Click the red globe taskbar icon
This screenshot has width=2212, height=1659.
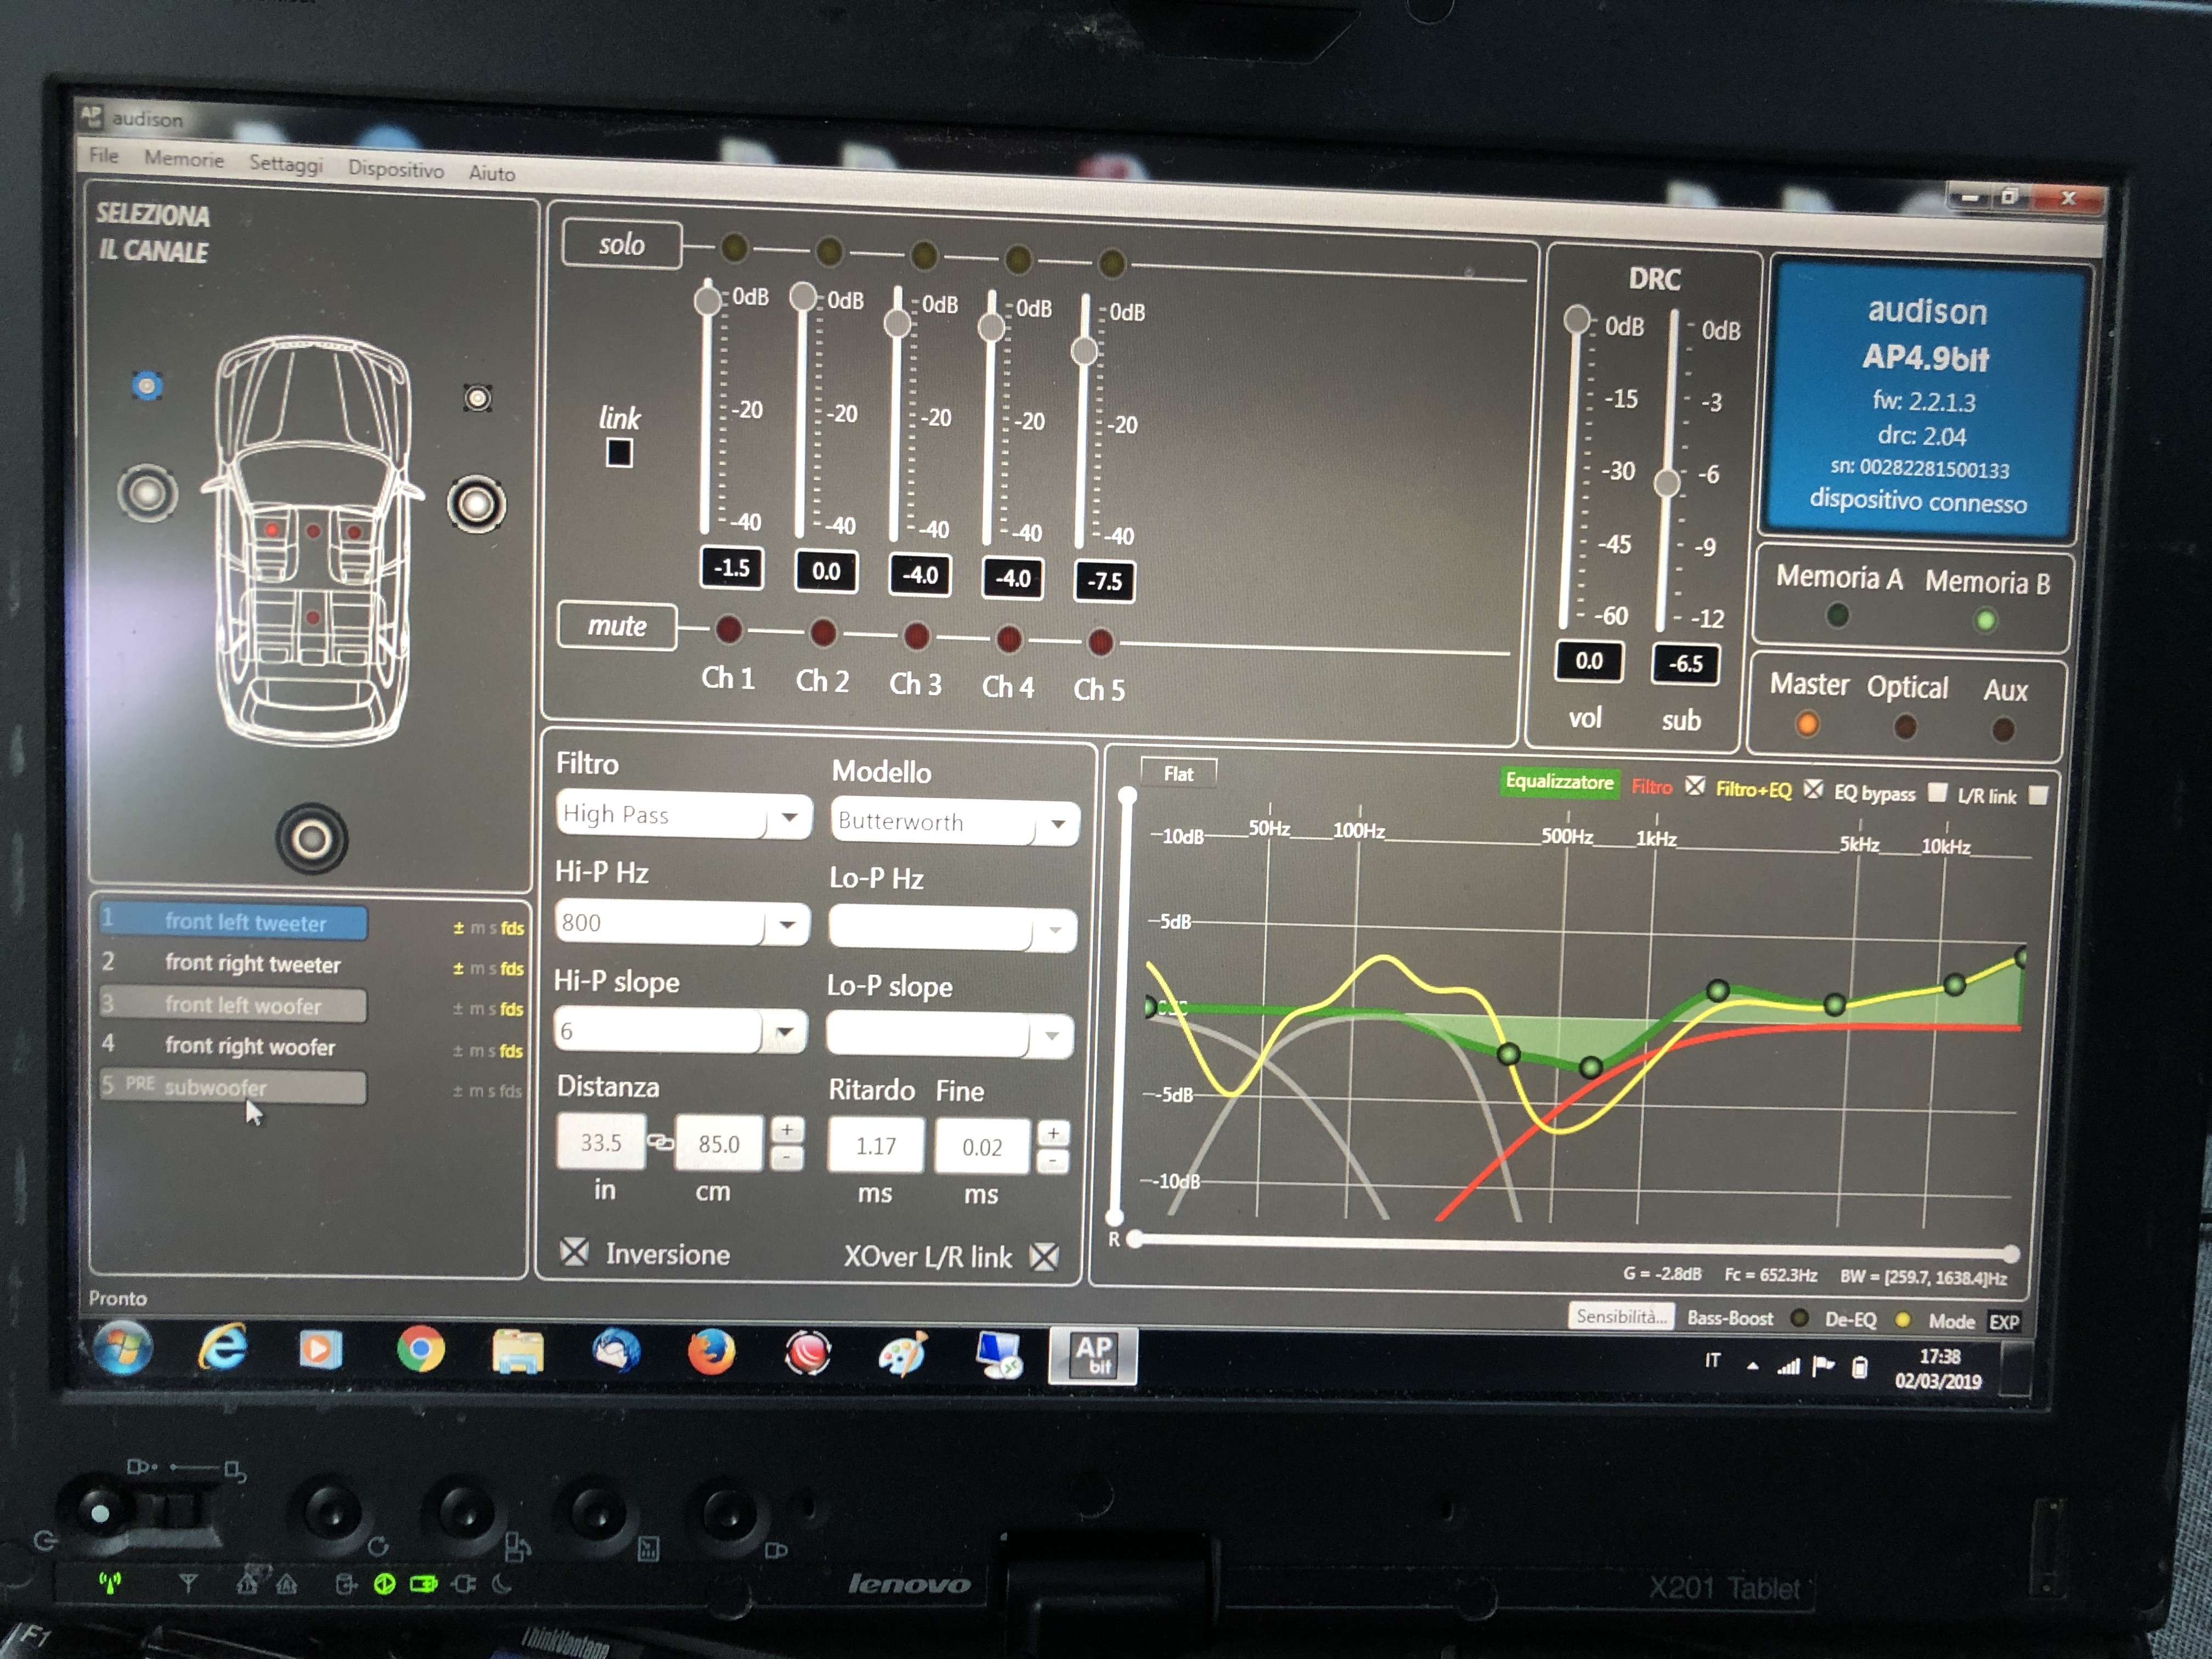tap(808, 1354)
